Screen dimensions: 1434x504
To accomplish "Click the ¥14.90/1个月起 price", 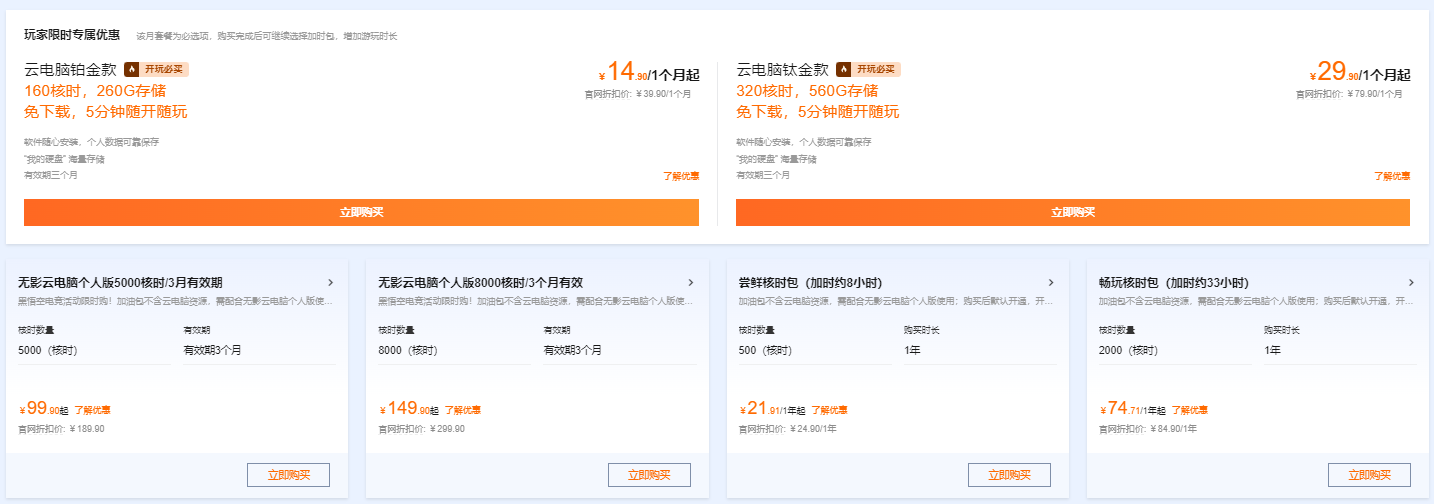I will (x=648, y=72).
